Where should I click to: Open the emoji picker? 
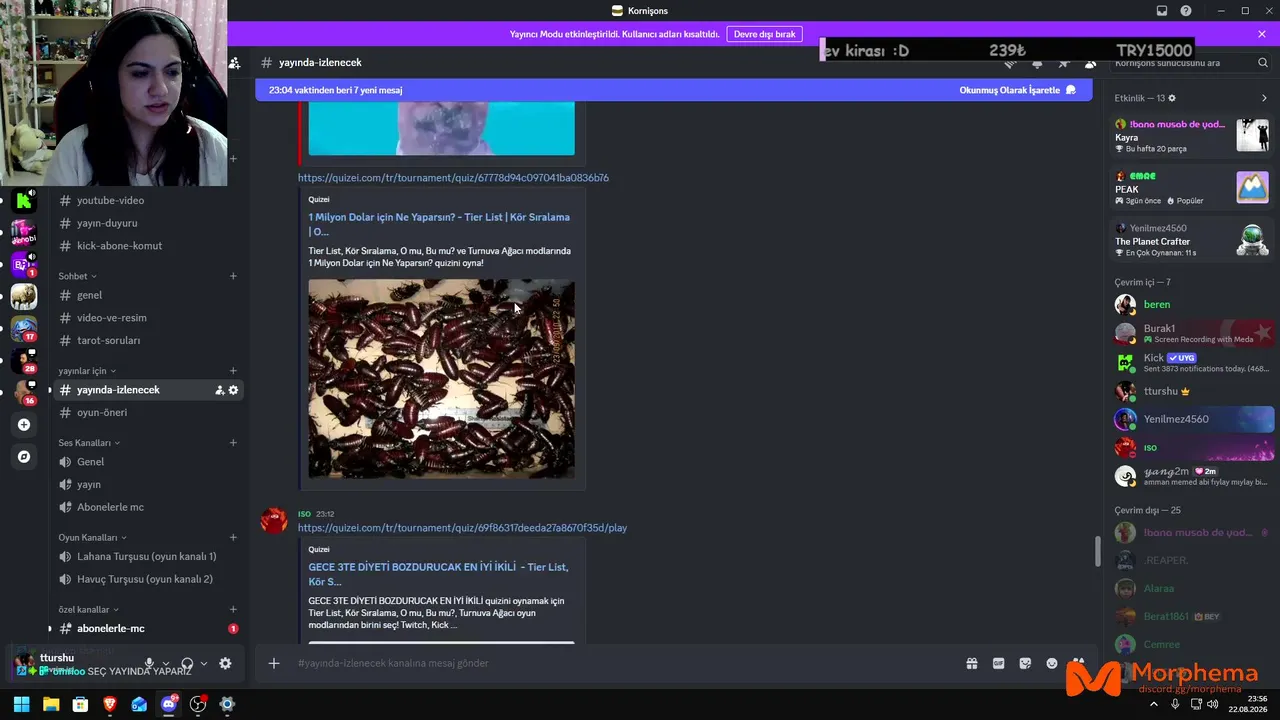pyautogui.click(x=1052, y=663)
